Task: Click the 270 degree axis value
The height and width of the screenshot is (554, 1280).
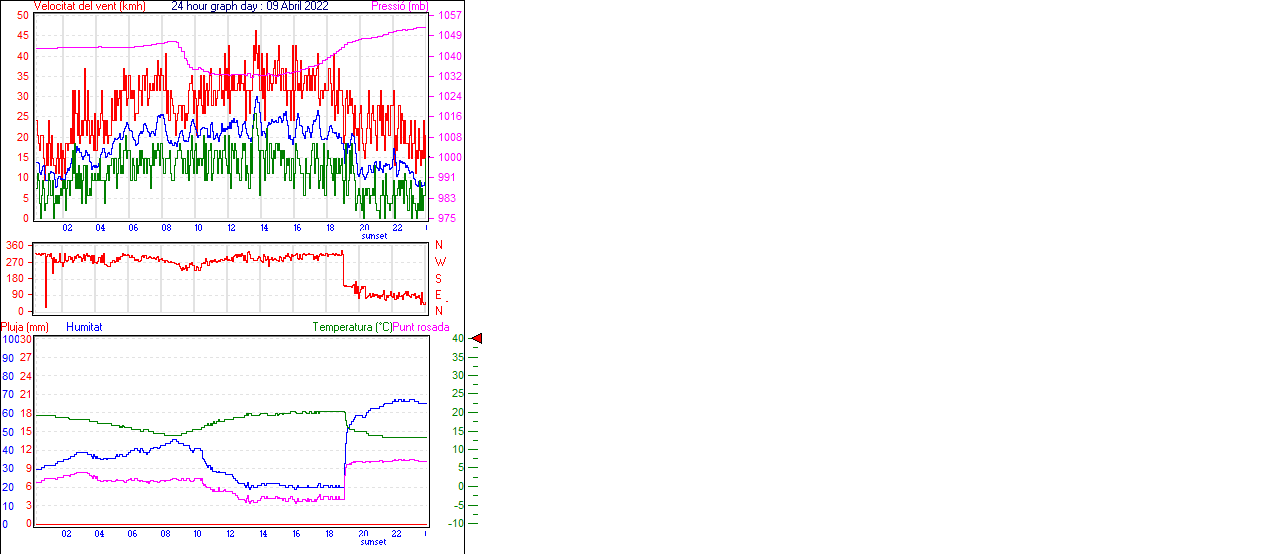Action: [x=15, y=262]
